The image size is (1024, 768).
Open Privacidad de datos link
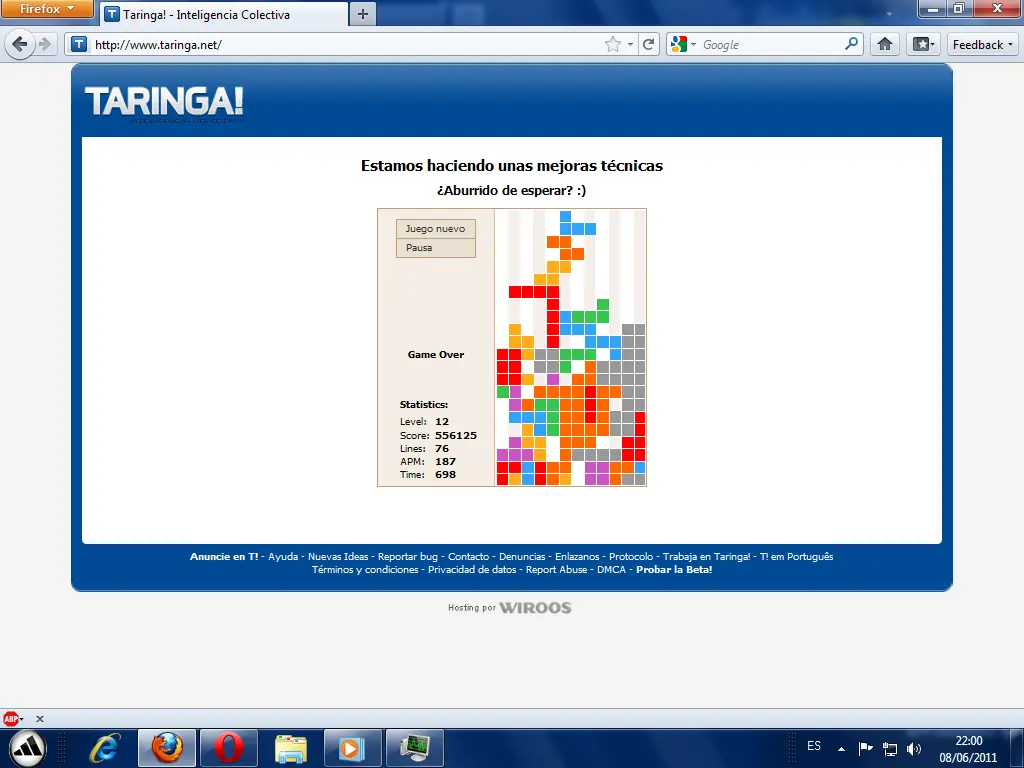pos(472,569)
